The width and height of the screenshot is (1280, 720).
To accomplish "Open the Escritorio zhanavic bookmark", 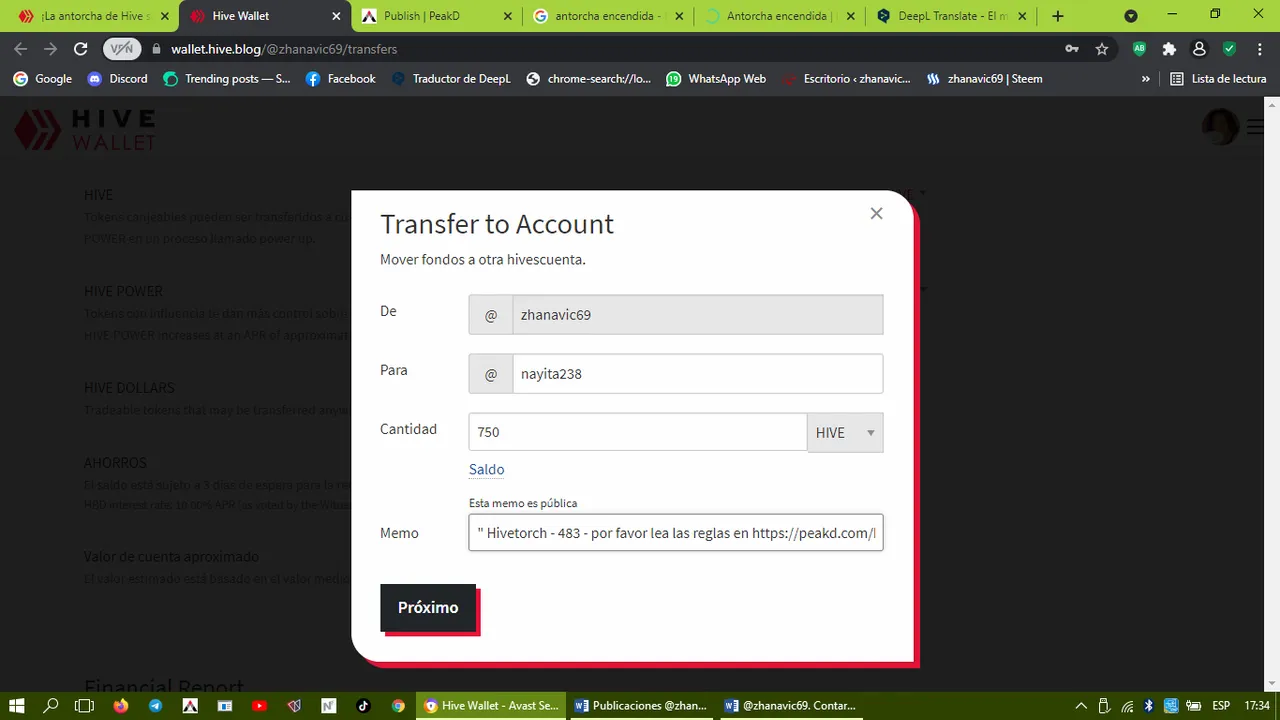I will 846,79.
